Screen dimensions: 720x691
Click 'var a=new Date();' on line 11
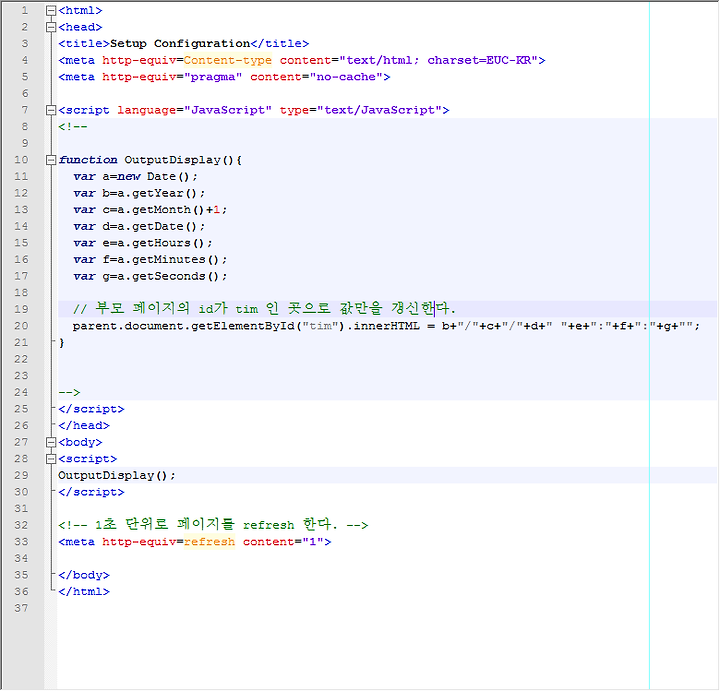pyautogui.click(x=135, y=176)
